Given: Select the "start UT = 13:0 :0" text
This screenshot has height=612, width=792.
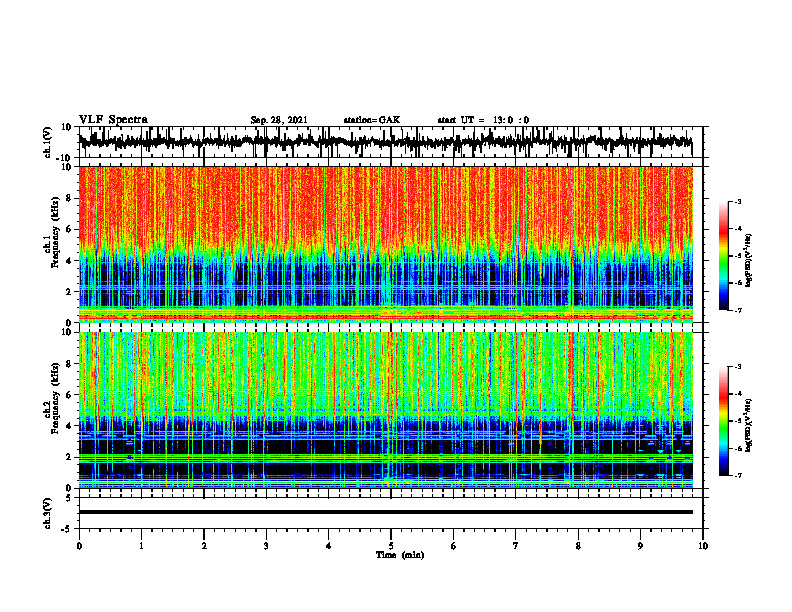Looking at the screenshot, I should 483,120.
